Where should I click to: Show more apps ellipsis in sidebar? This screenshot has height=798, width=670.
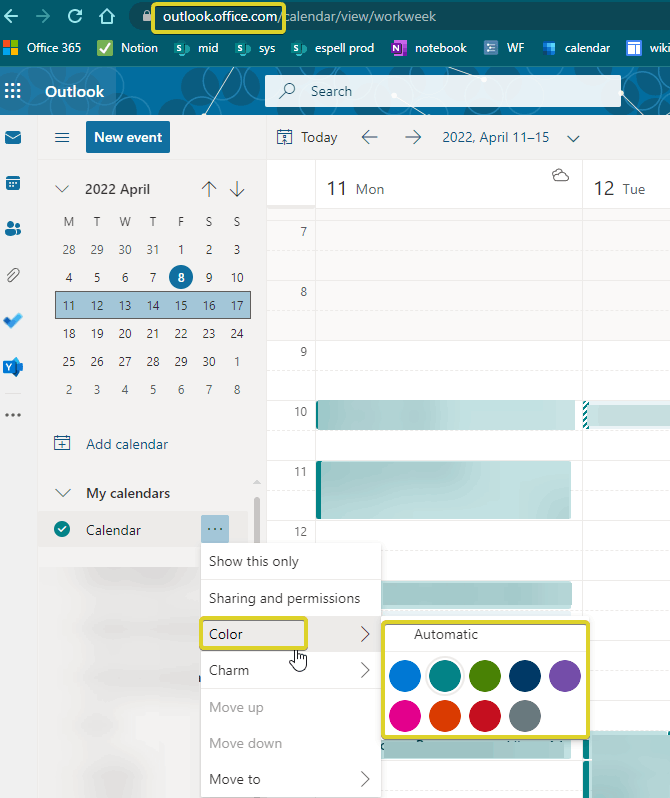13,415
